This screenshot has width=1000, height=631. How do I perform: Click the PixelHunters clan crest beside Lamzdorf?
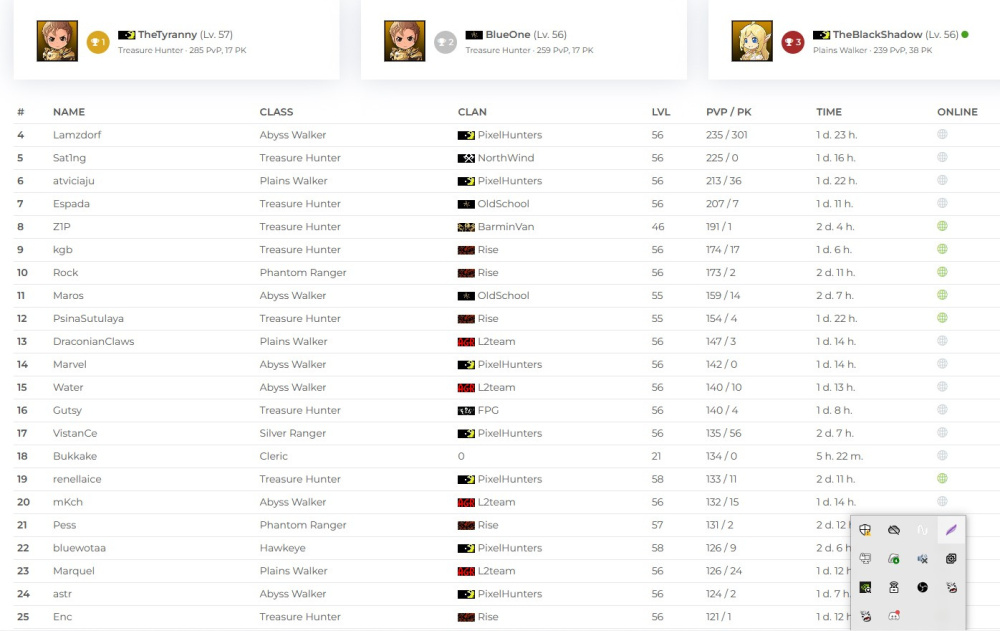coord(467,135)
